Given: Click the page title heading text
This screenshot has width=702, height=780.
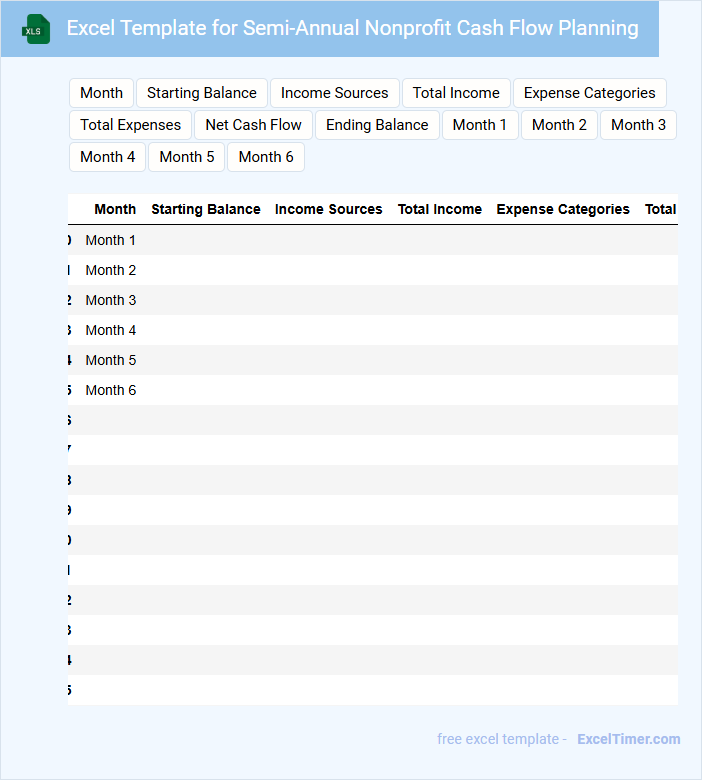Looking at the screenshot, I should click(x=353, y=28).
